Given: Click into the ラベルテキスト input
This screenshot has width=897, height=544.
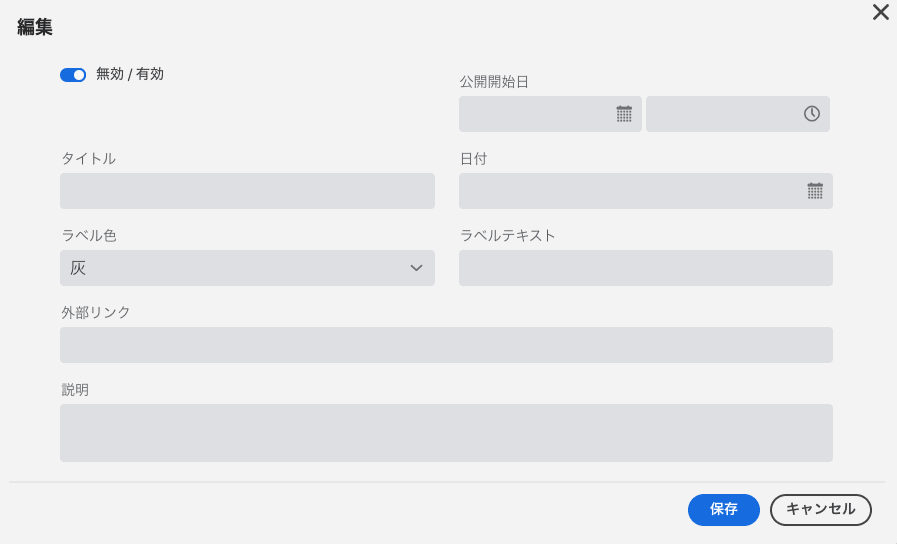Looking at the screenshot, I should [x=645, y=268].
